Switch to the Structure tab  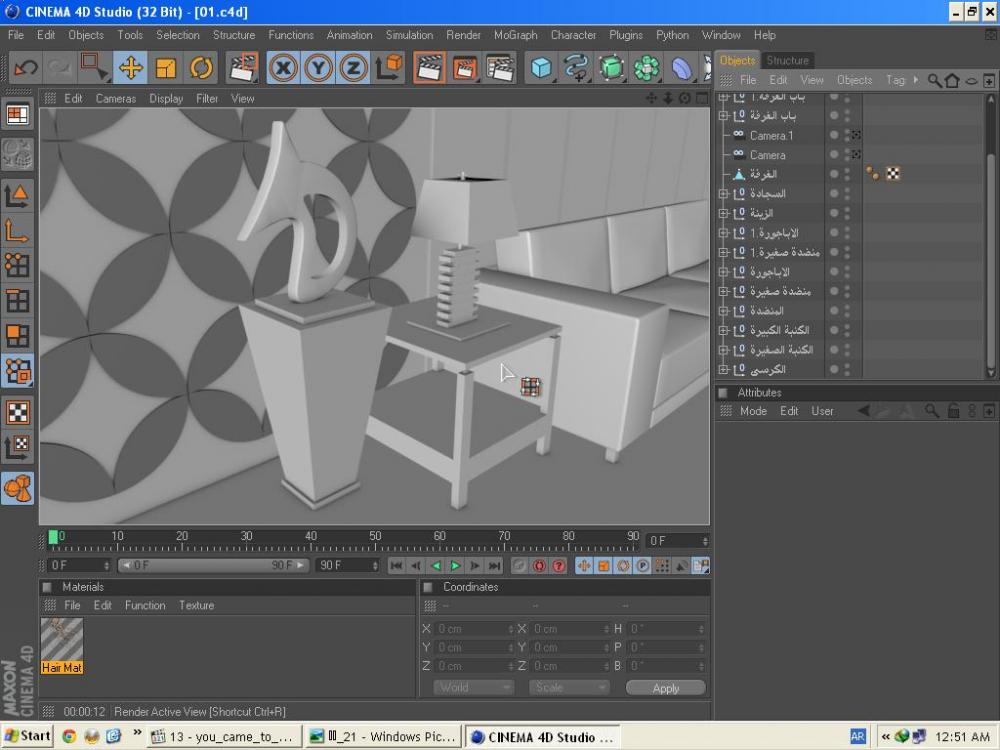pyautogui.click(x=787, y=60)
